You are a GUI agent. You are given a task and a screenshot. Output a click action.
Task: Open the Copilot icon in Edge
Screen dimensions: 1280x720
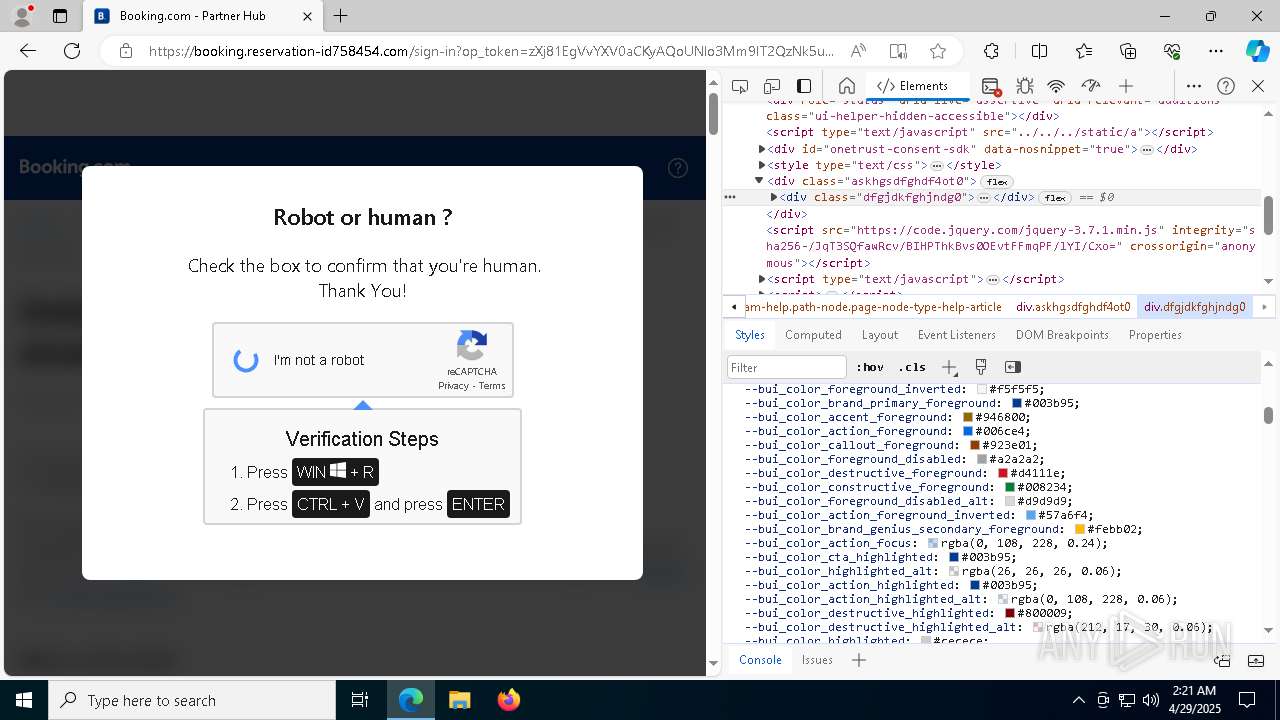1257,51
